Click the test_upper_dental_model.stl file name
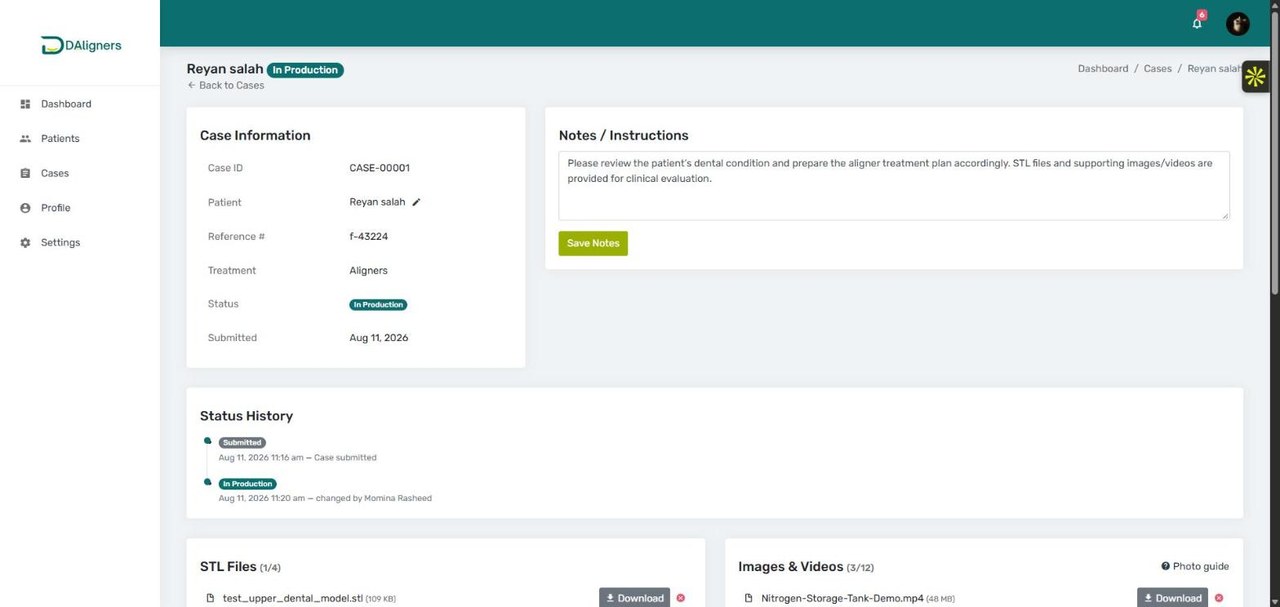Screen dimensions: 1280x607 pyautogui.click(x=292, y=598)
